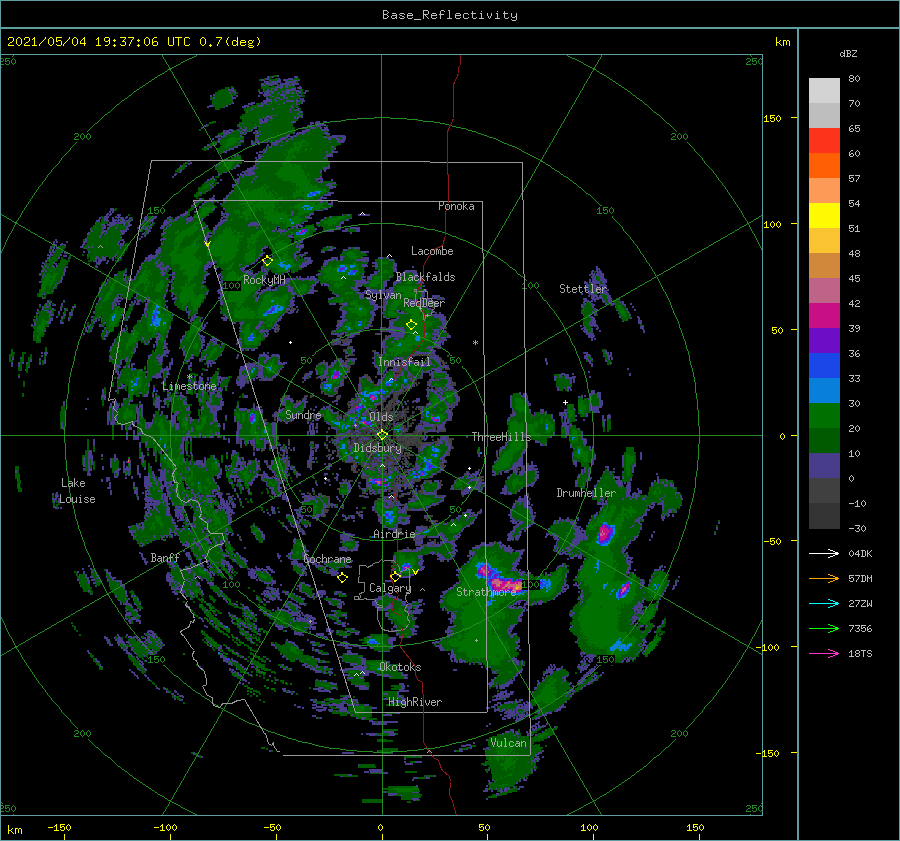Viewport: 900px width, 841px height.
Task: Click the Strathmore city label
Action: coord(486,592)
